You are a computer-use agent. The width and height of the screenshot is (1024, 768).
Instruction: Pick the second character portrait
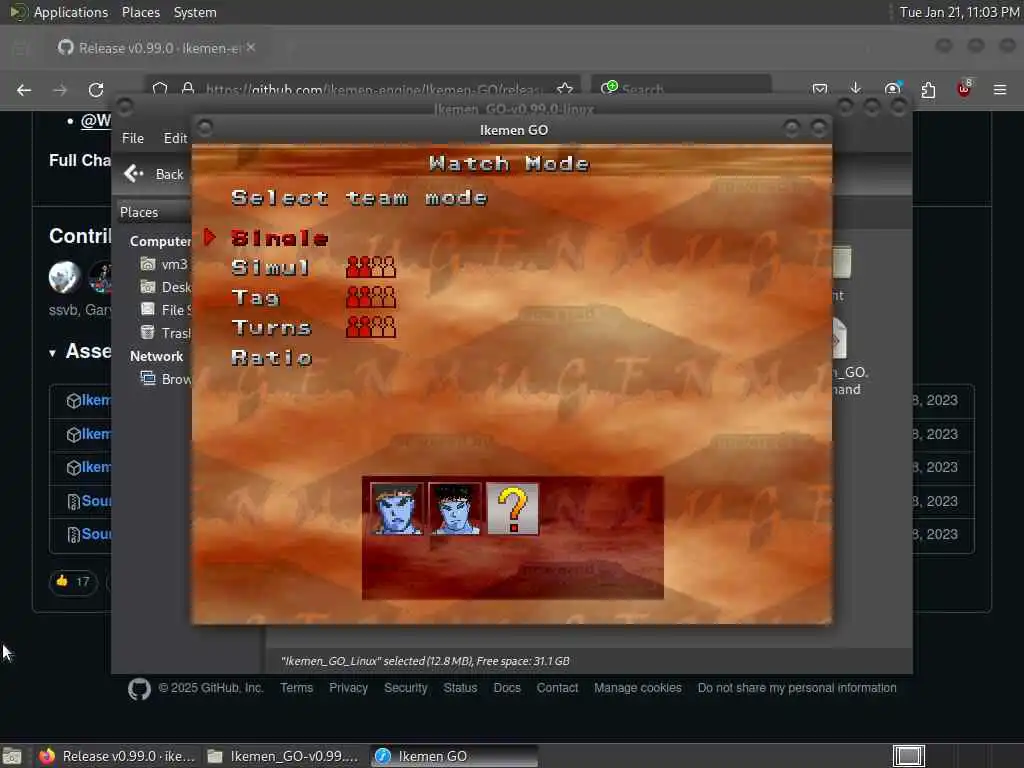click(455, 509)
